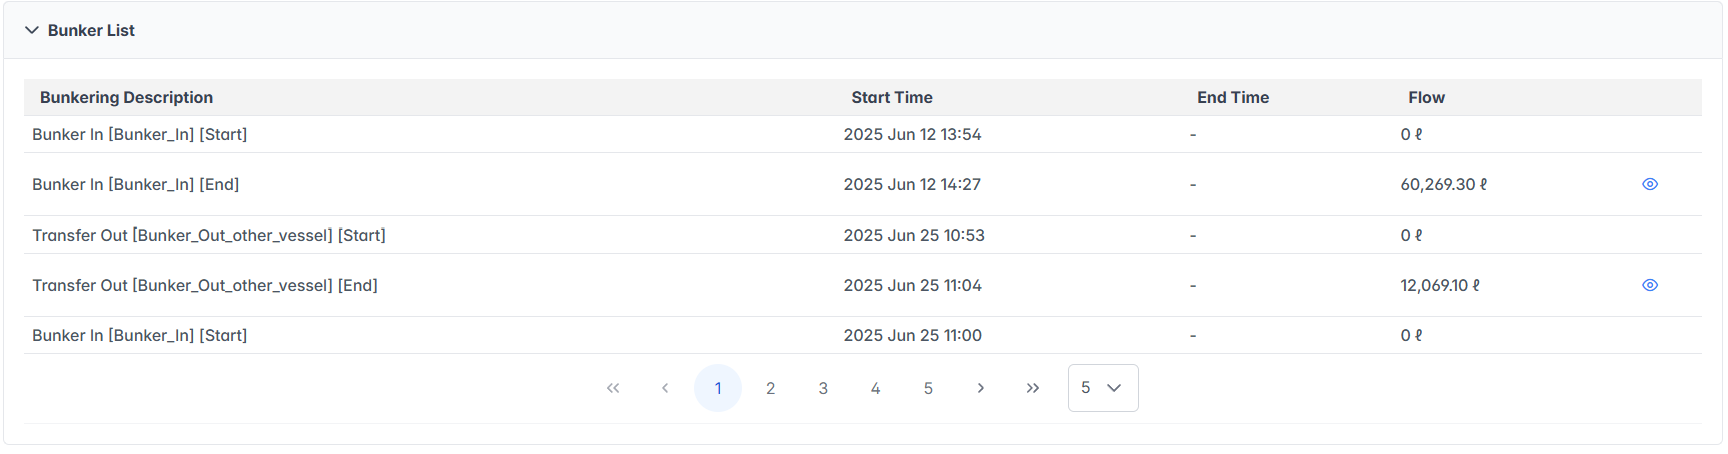Go to page 4
Screen dimensions: 1728x454
coord(875,388)
